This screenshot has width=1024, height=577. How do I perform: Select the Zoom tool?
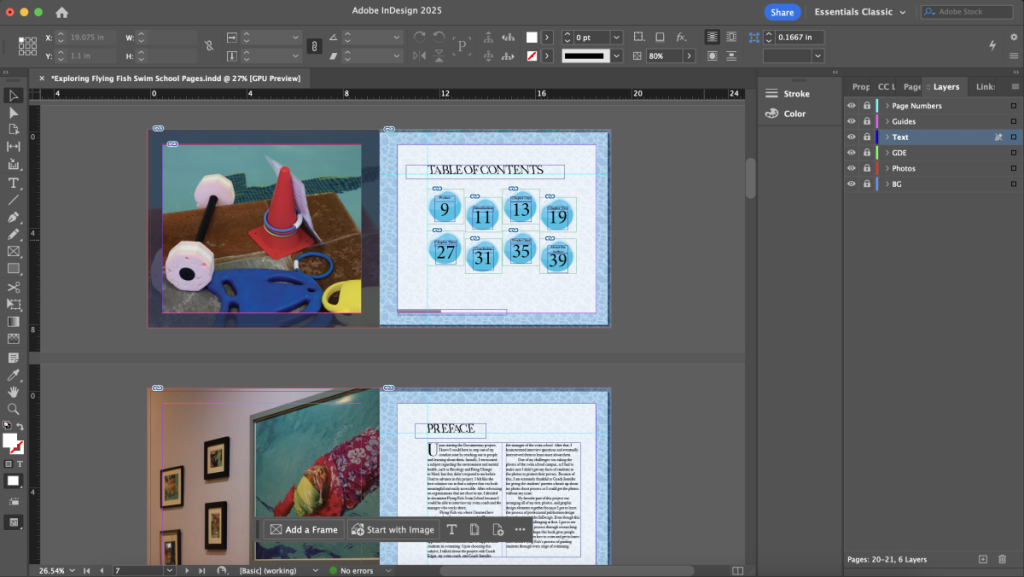coord(13,409)
